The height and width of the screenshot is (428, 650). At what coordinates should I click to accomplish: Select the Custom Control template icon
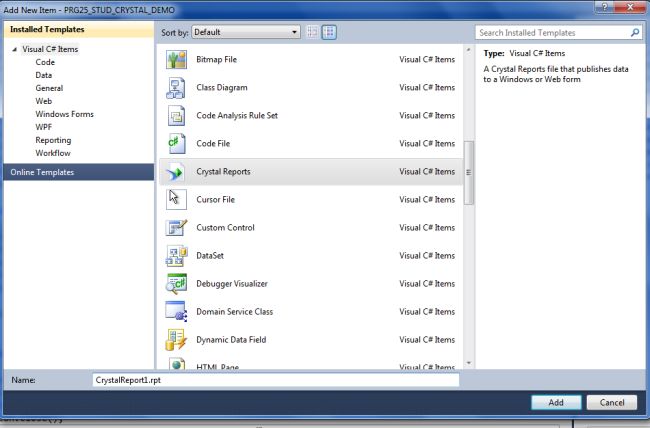(x=177, y=228)
